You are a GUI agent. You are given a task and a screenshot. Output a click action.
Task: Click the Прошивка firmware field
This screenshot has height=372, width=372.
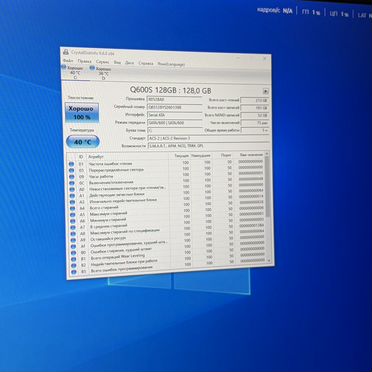pos(175,99)
